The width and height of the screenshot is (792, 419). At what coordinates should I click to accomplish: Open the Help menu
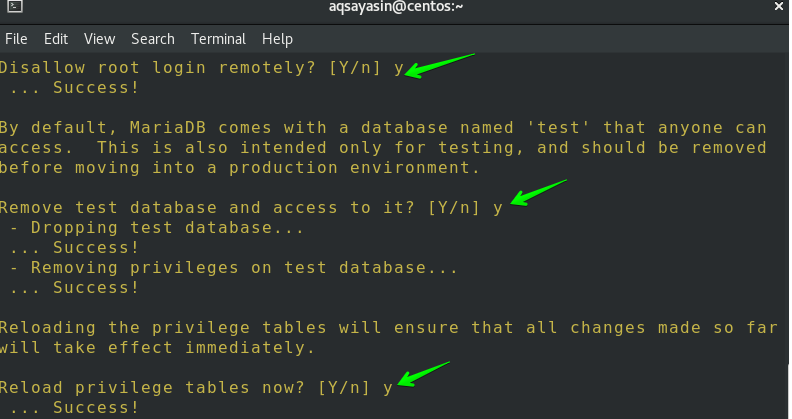(277, 39)
